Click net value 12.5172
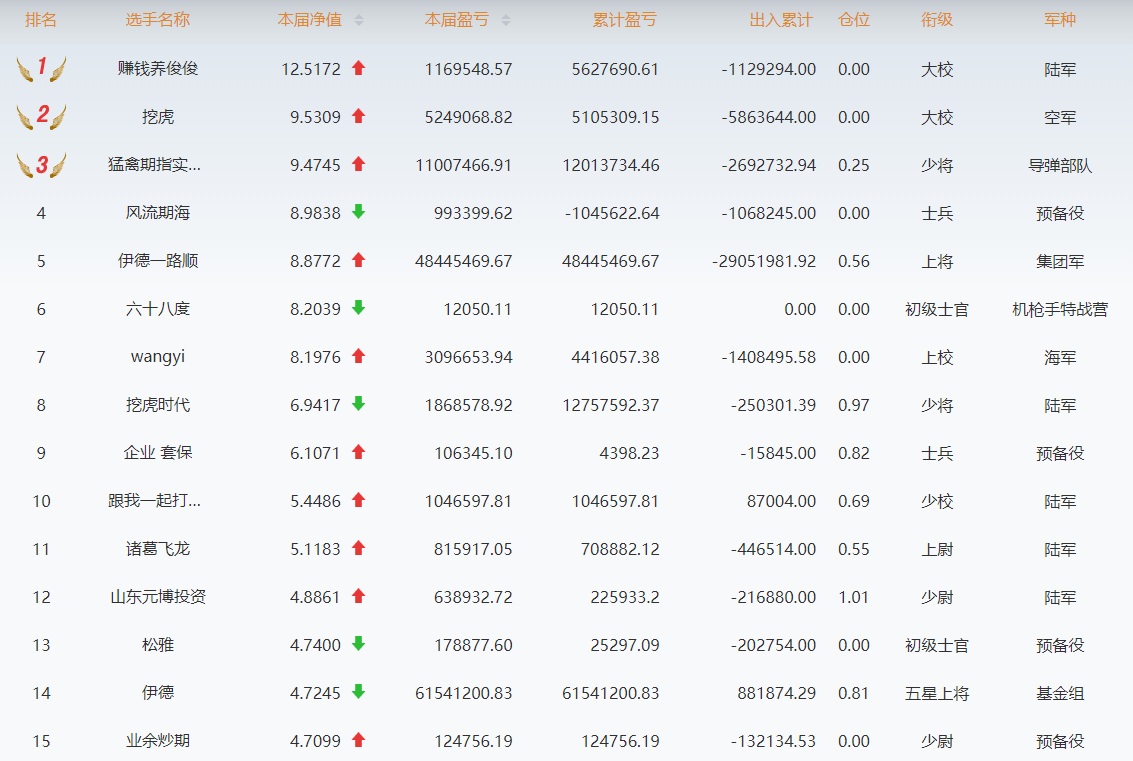Viewport: 1133px width, 761px height. [x=311, y=69]
